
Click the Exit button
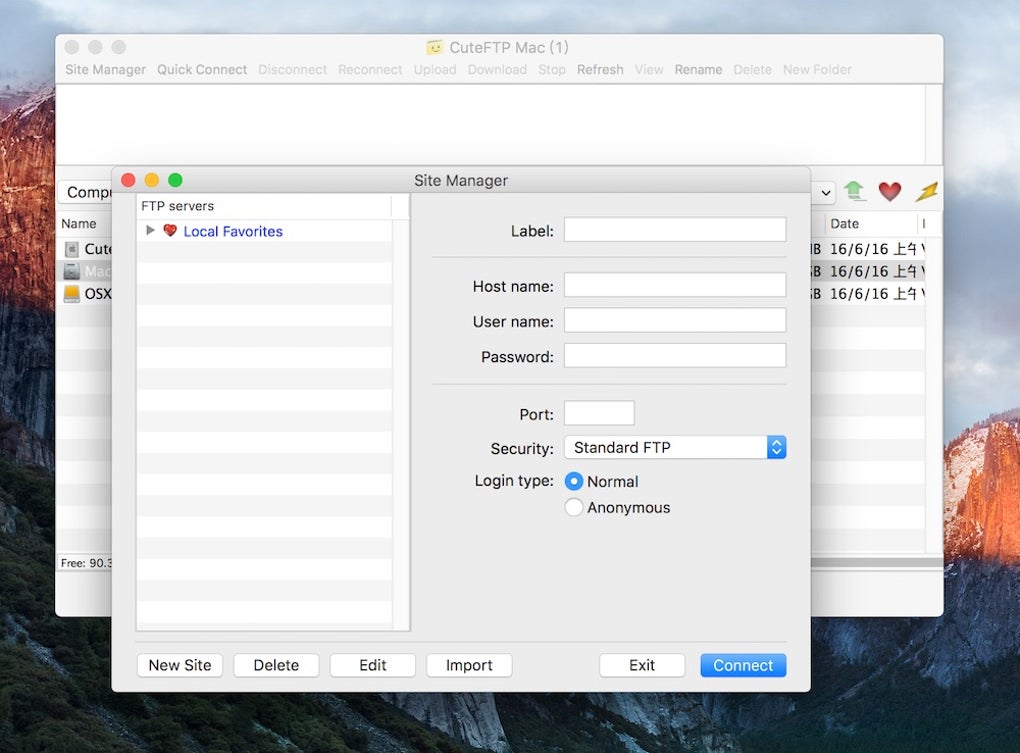pos(641,665)
